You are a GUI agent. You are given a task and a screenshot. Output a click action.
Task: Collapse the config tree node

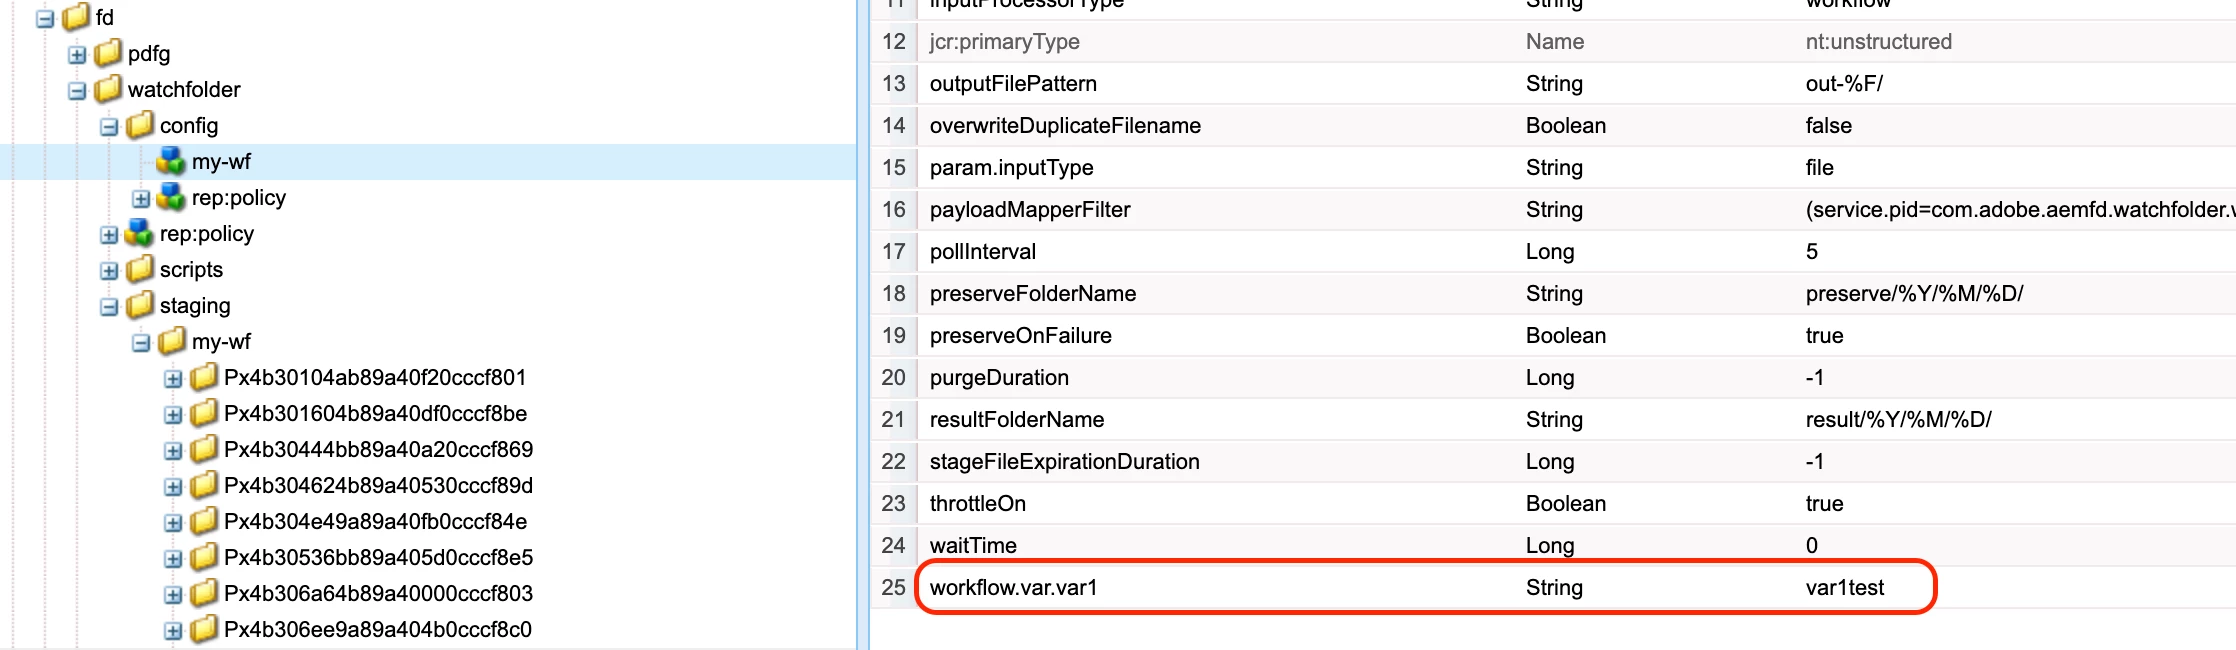coord(109,127)
